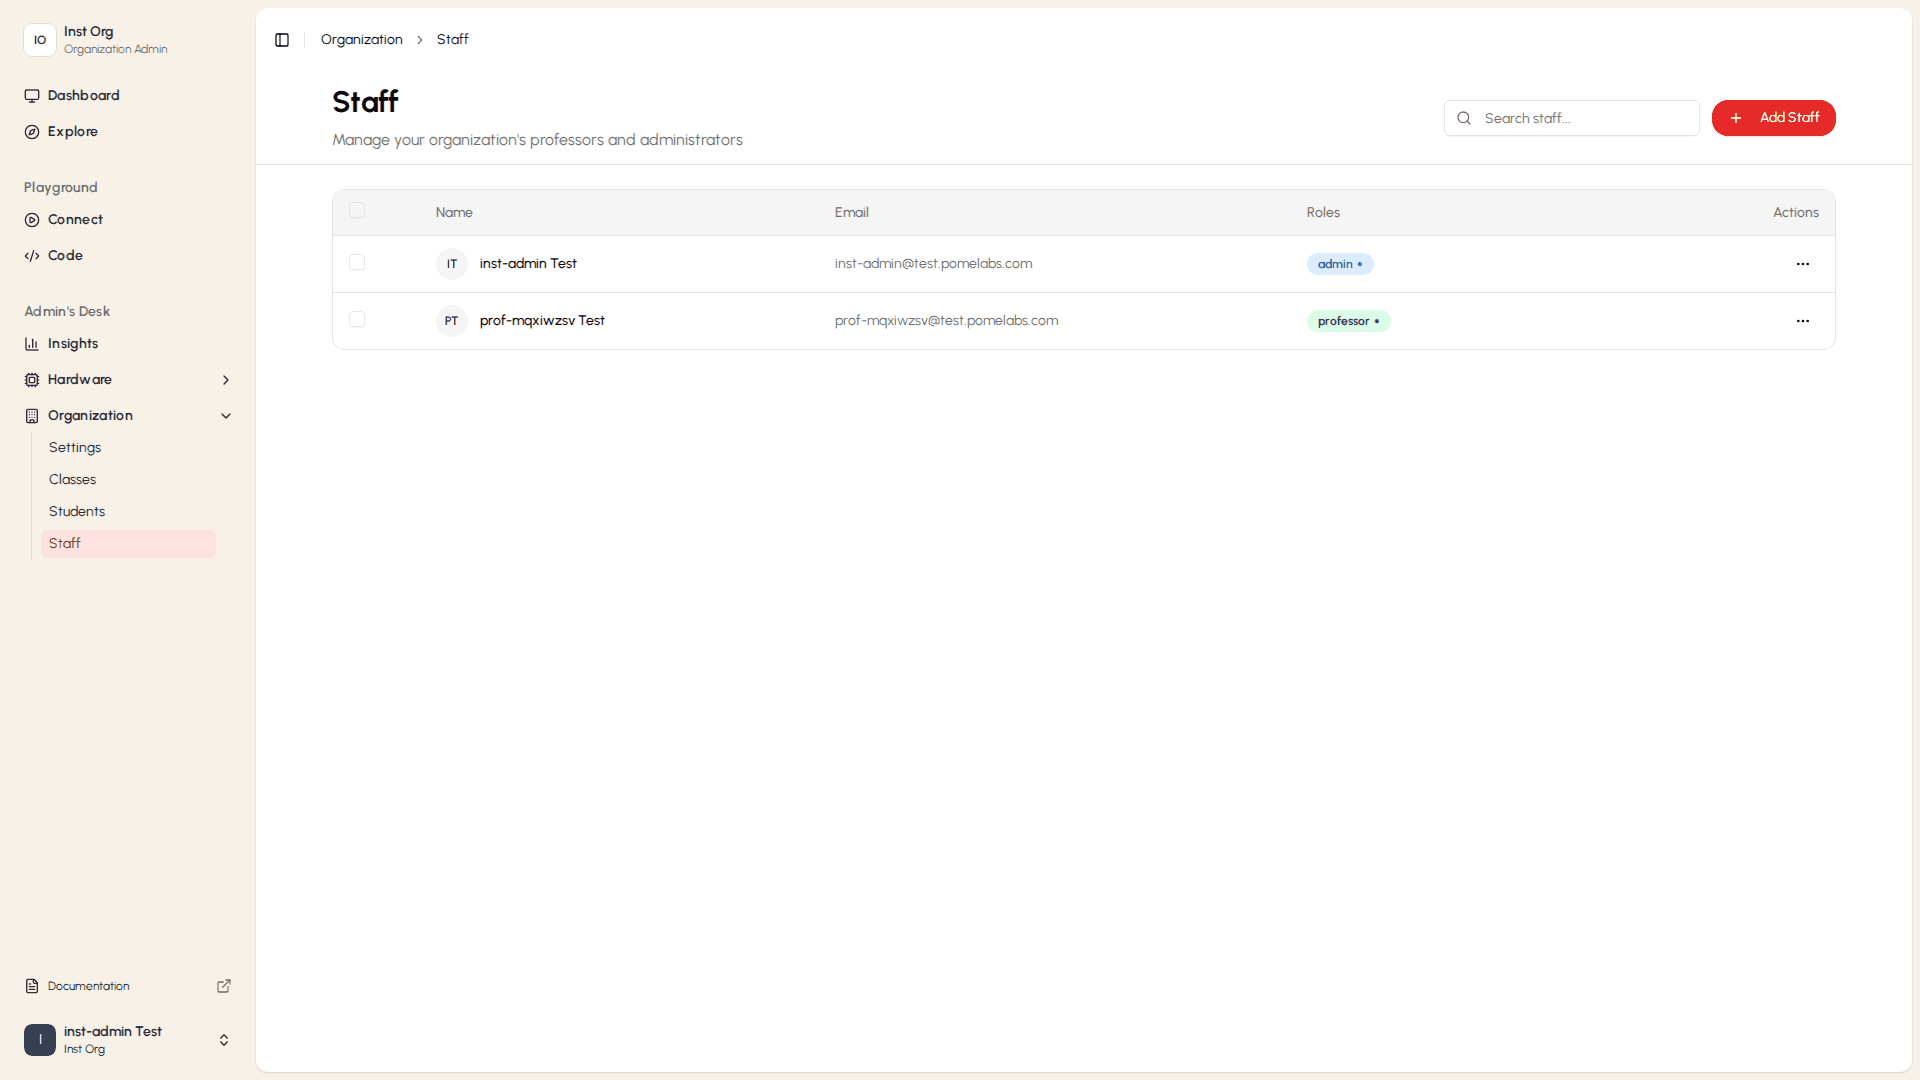Click the Hardware chip icon
The width and height of the screenshot is (1920, 1080).
(32, 380)
